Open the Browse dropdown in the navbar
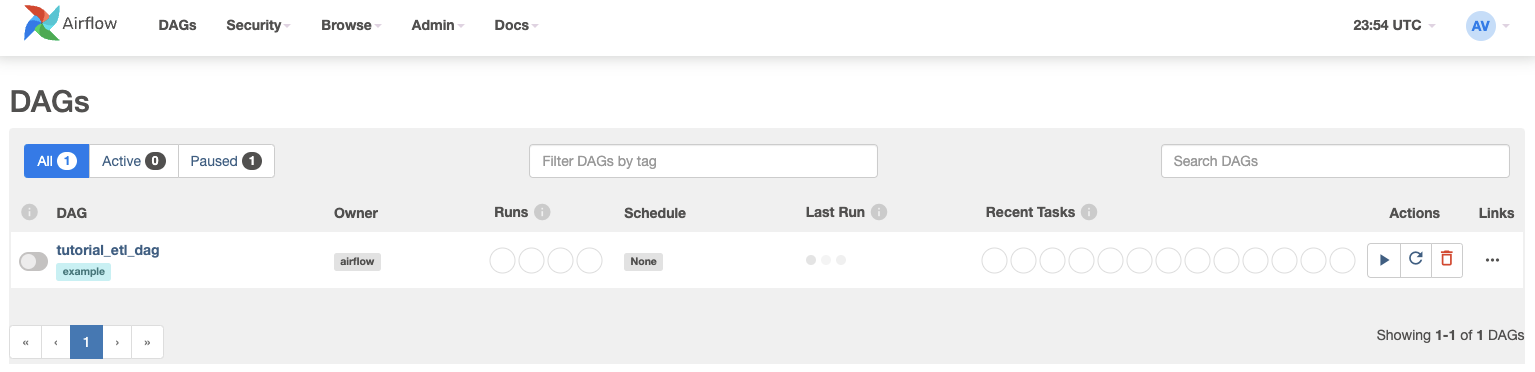 pos(351,25)
